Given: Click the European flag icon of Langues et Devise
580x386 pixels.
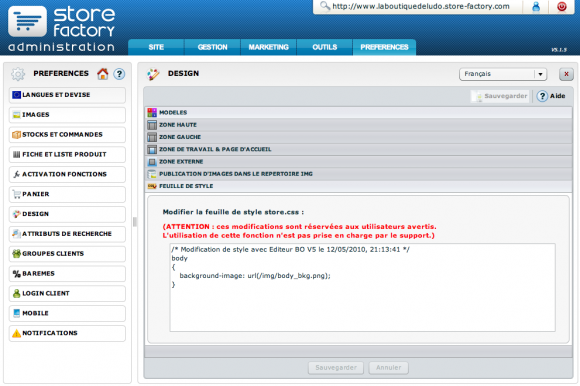Looking at the screenshot, I should 16,95.
